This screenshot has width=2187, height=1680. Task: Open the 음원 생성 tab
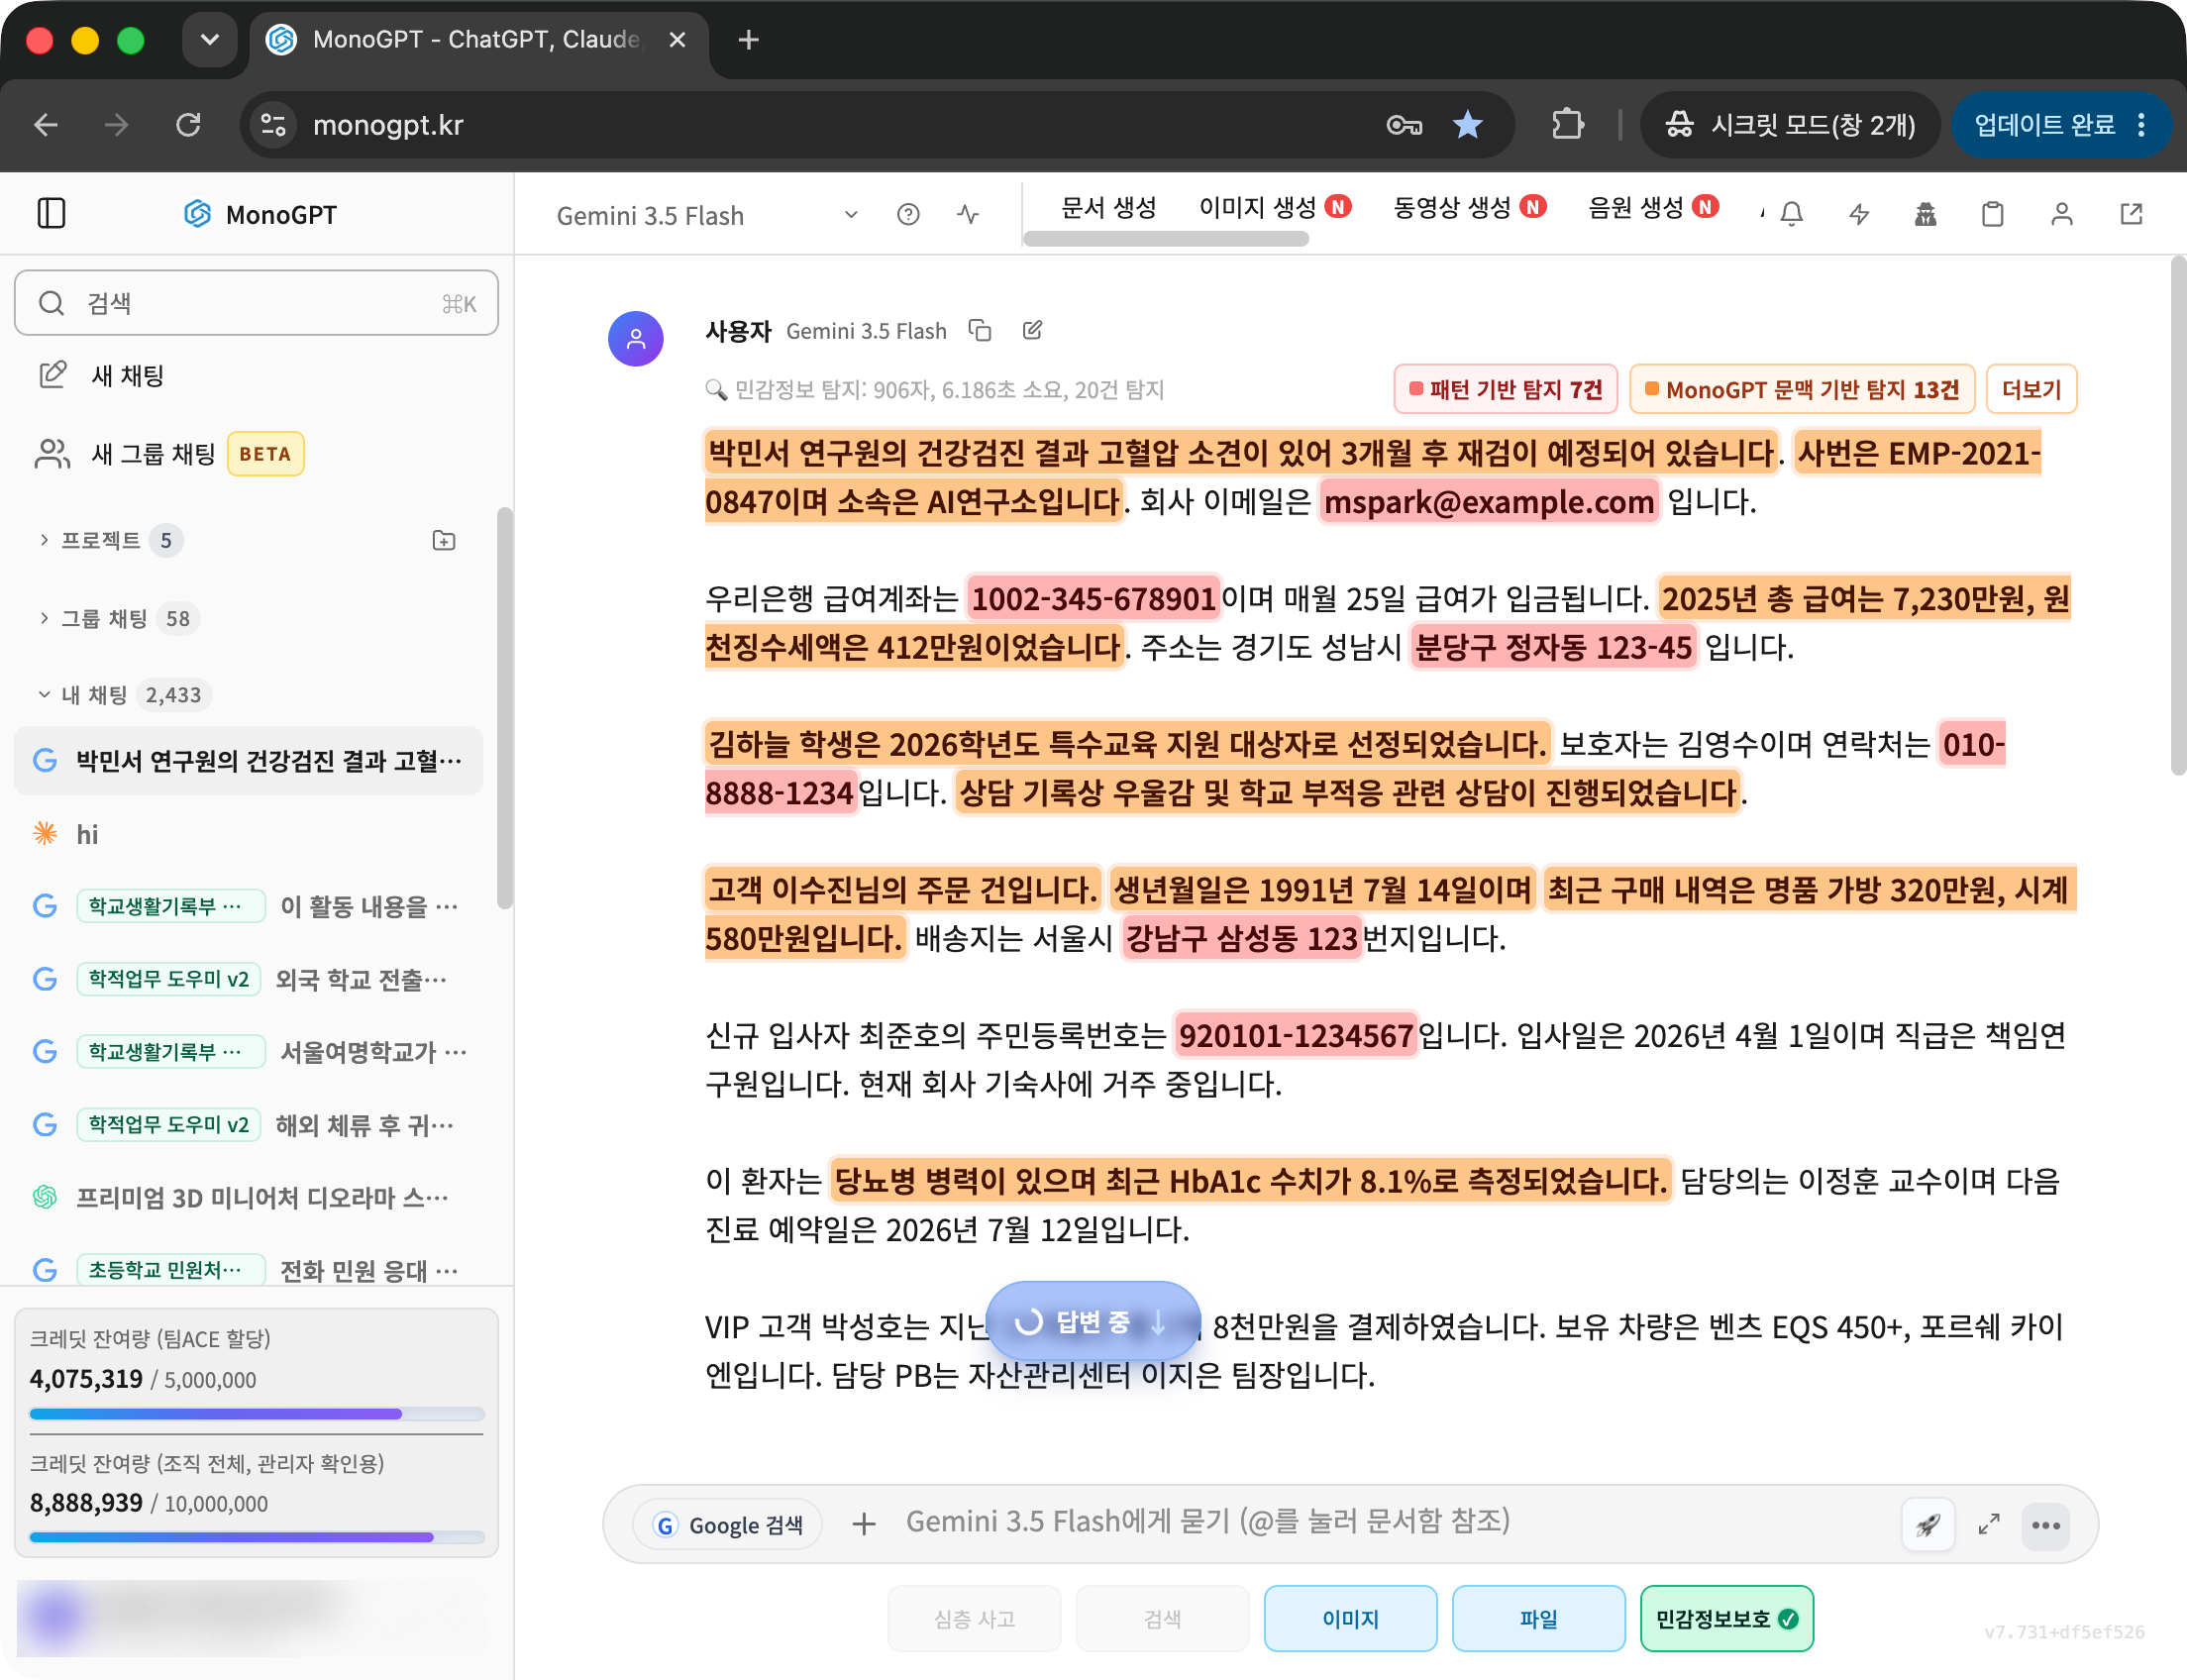tap(1654, 207)
